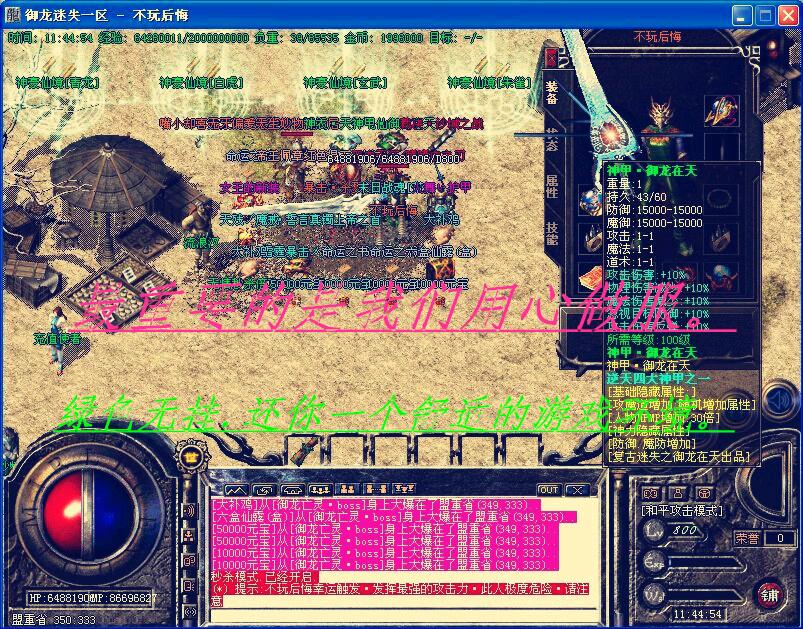The height and width of the screenshot is (629, 803).
Task: Click the X exit button beside OUT
Action: (x=578, y=490)
